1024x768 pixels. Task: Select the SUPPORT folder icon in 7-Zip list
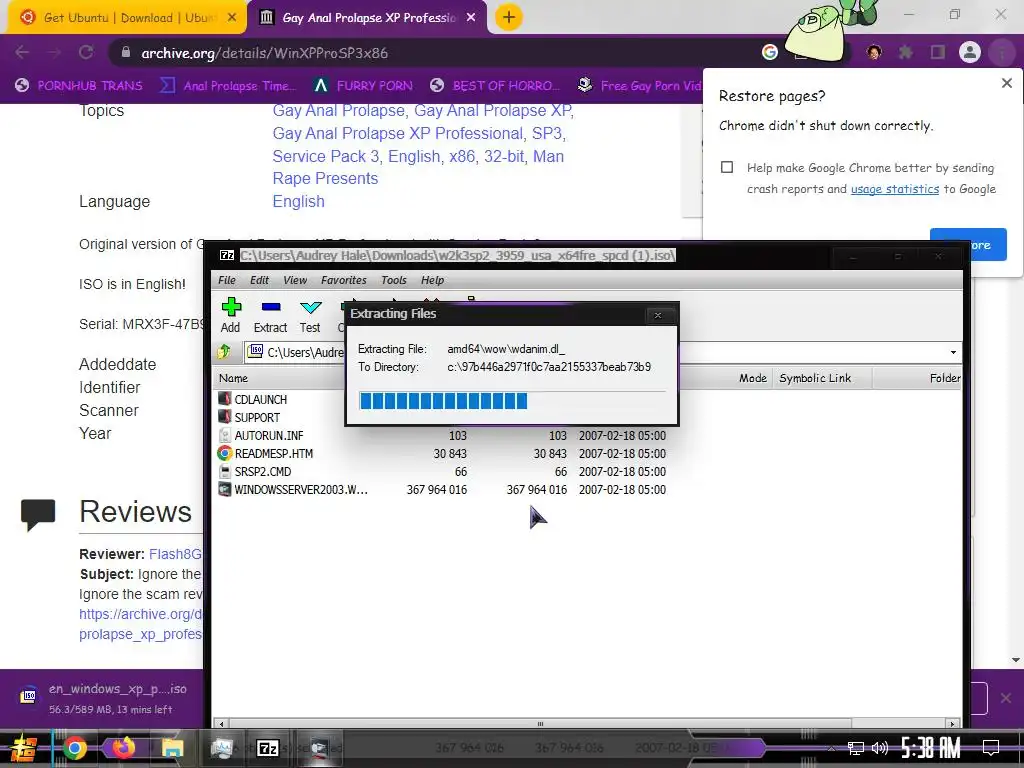tap(225, 417)
